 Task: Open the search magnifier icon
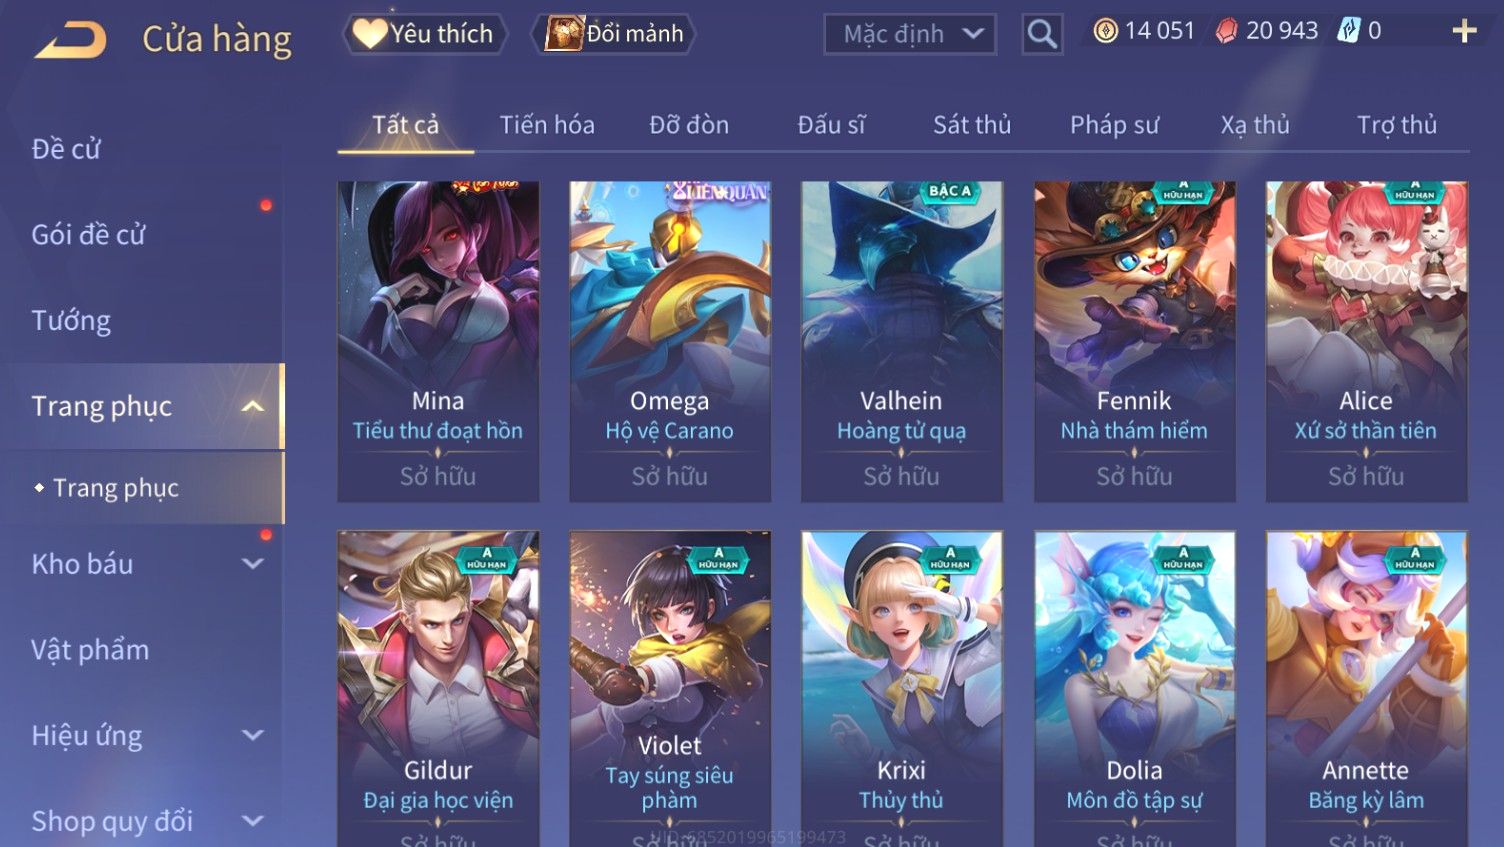tap(1042, 34)
